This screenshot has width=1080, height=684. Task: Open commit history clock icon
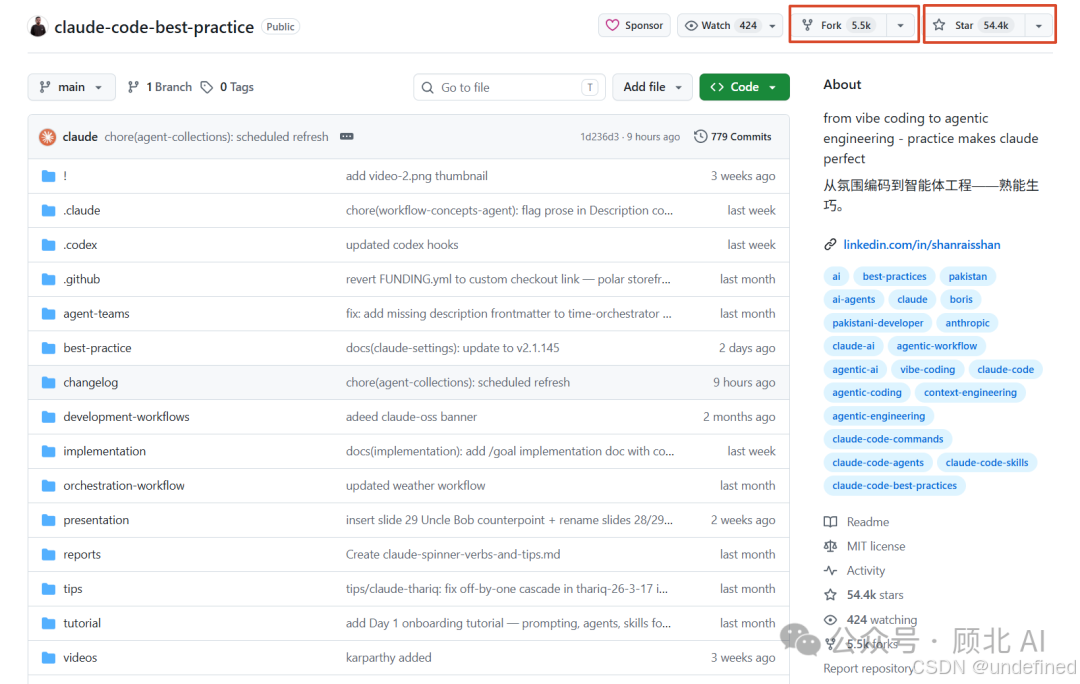pos(700,136)
